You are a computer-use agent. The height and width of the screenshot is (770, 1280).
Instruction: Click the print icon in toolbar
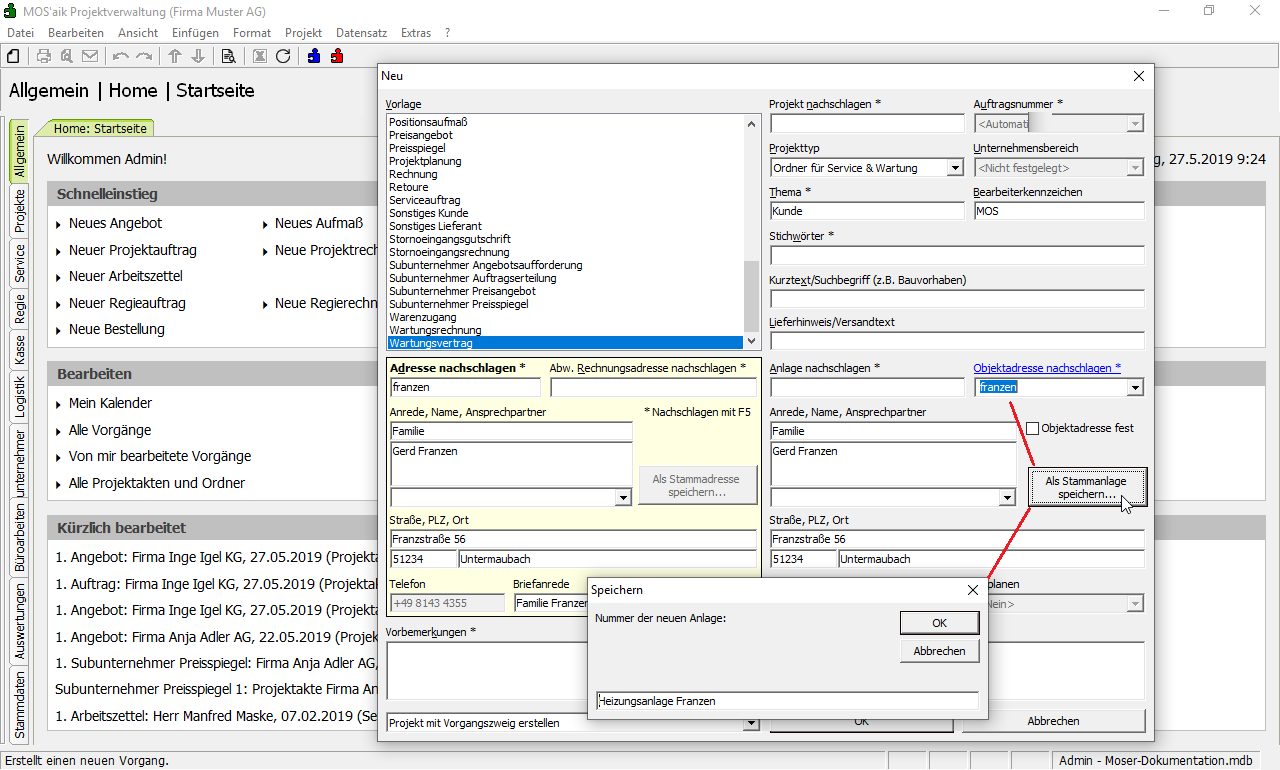coord(44,56)
